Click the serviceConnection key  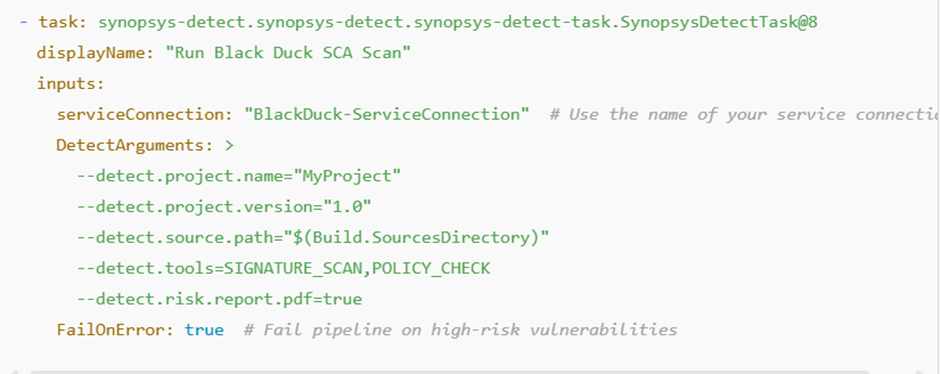144,114
